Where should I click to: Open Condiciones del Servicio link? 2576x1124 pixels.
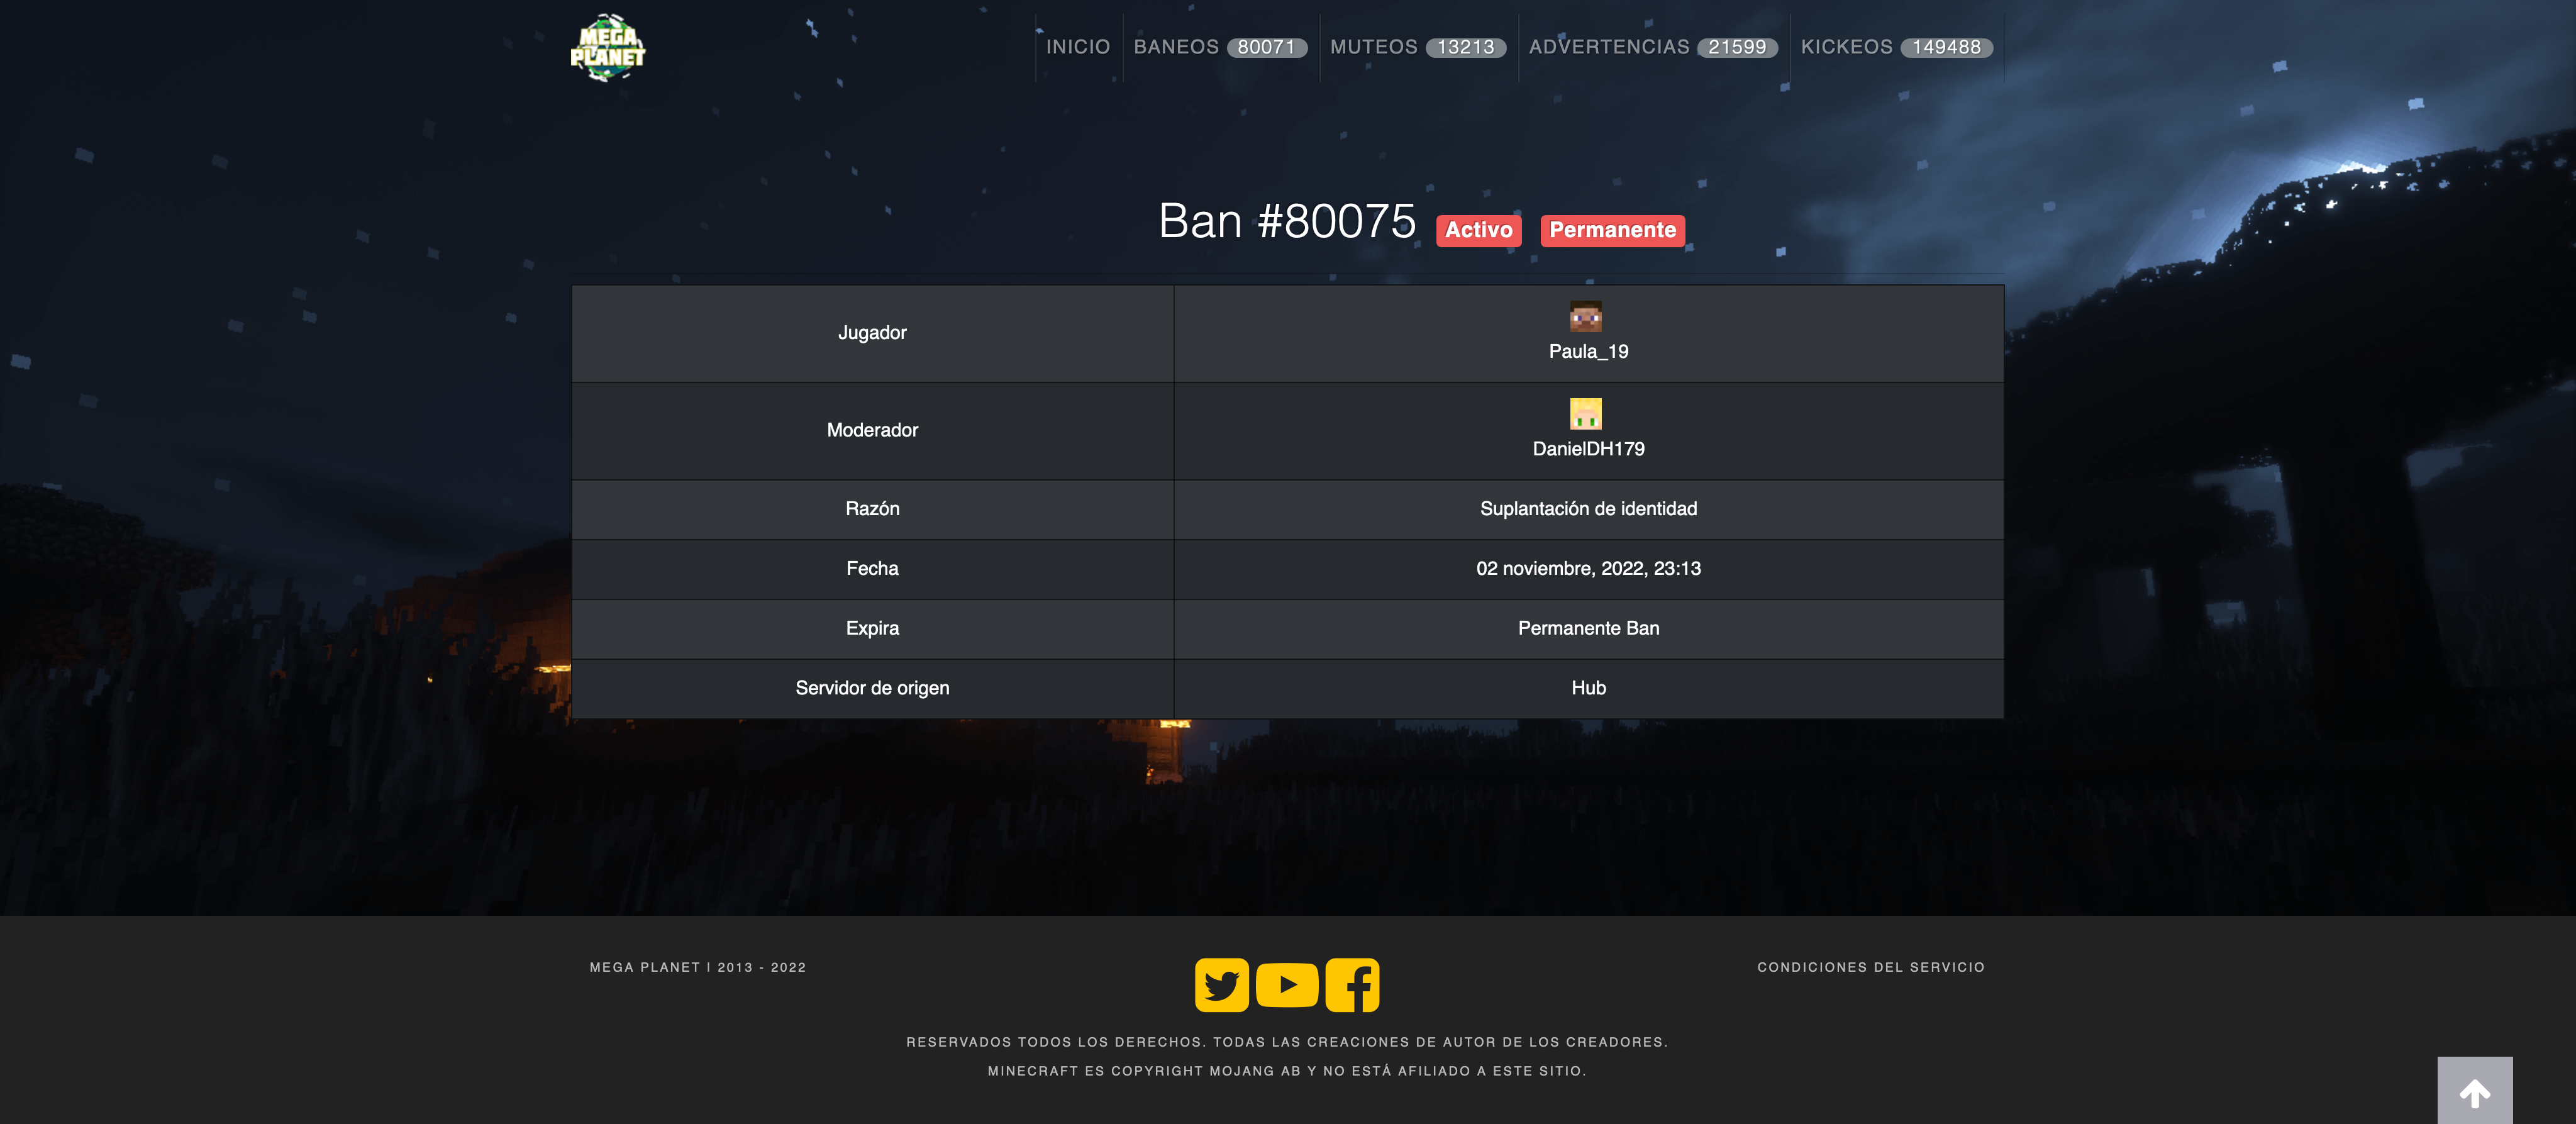(1870, 967)
